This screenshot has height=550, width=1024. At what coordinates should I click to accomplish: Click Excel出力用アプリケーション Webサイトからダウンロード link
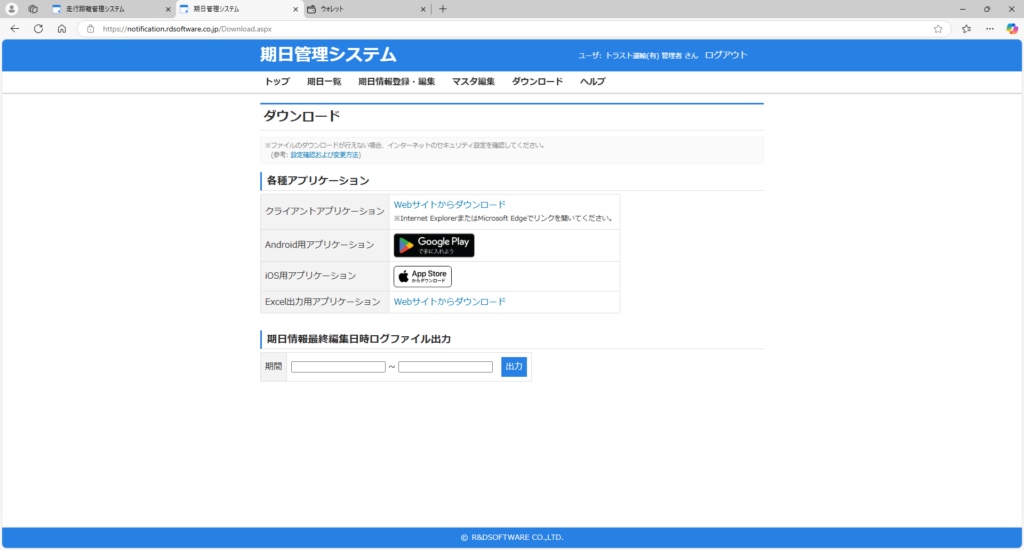click(x=449, y=302)
